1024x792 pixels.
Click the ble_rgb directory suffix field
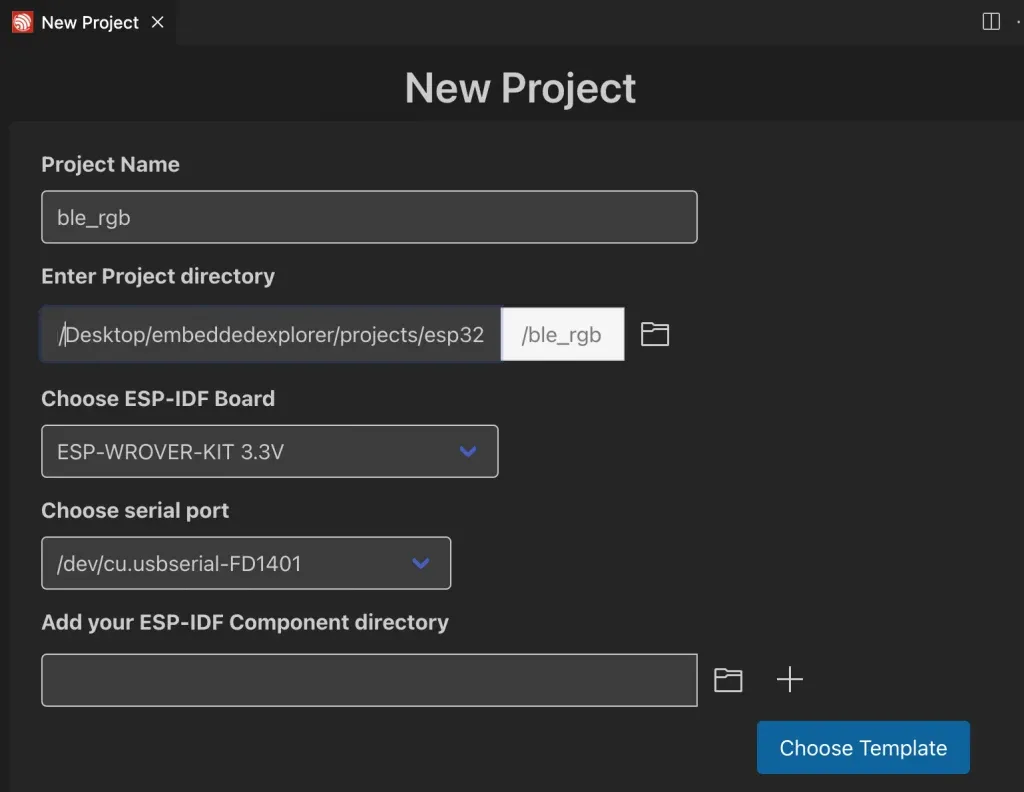click(x=562, y=334)
